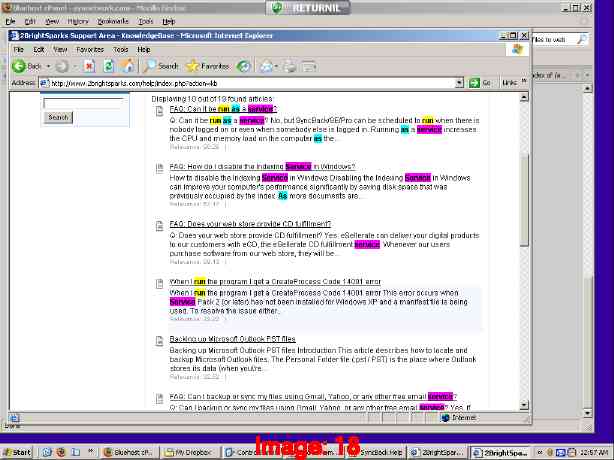
Task: Click IE status bar Internet zone indicator
Action: click(460, 417)
